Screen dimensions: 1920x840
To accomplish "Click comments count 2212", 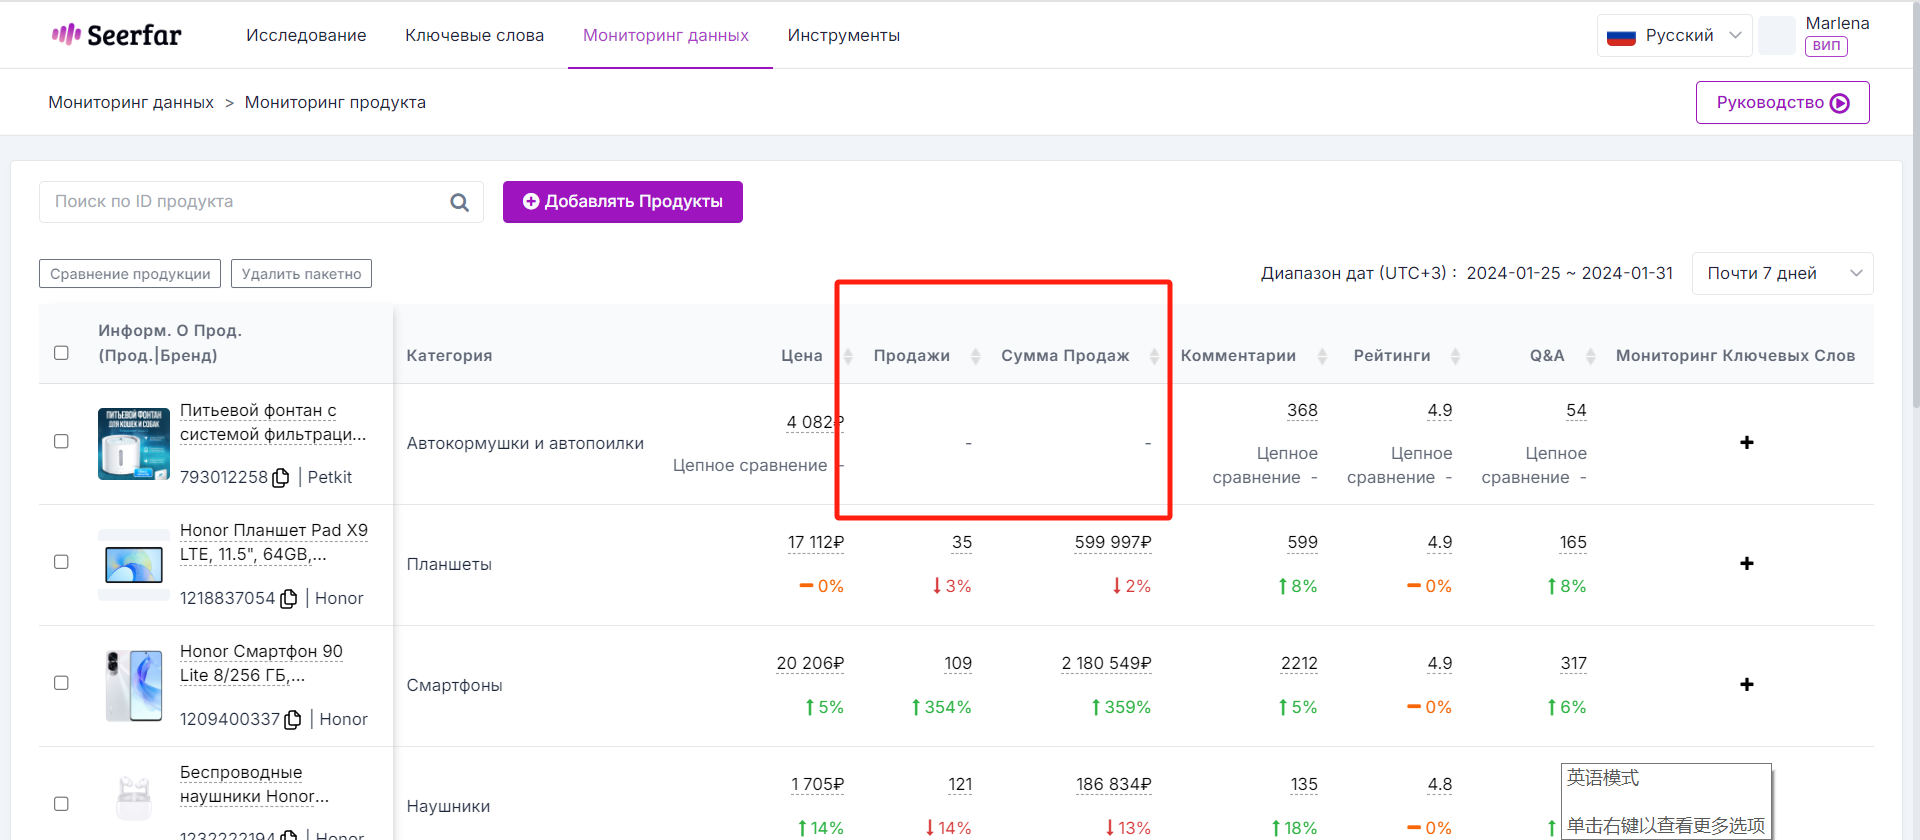I will tap(1299, 664).
